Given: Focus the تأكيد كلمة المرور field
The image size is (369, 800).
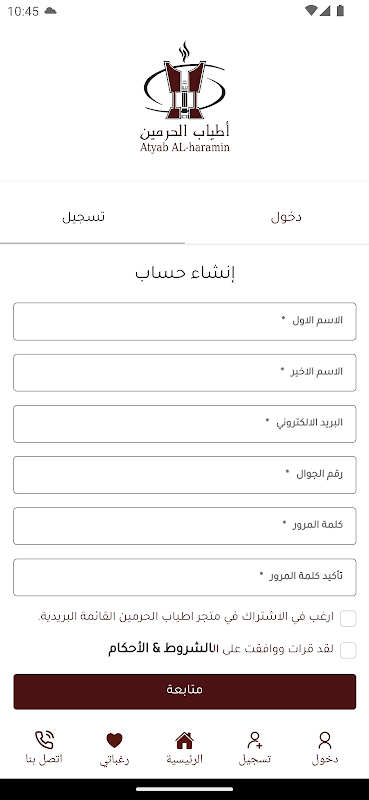Looking at the screenshot, I should pos(185,577).
